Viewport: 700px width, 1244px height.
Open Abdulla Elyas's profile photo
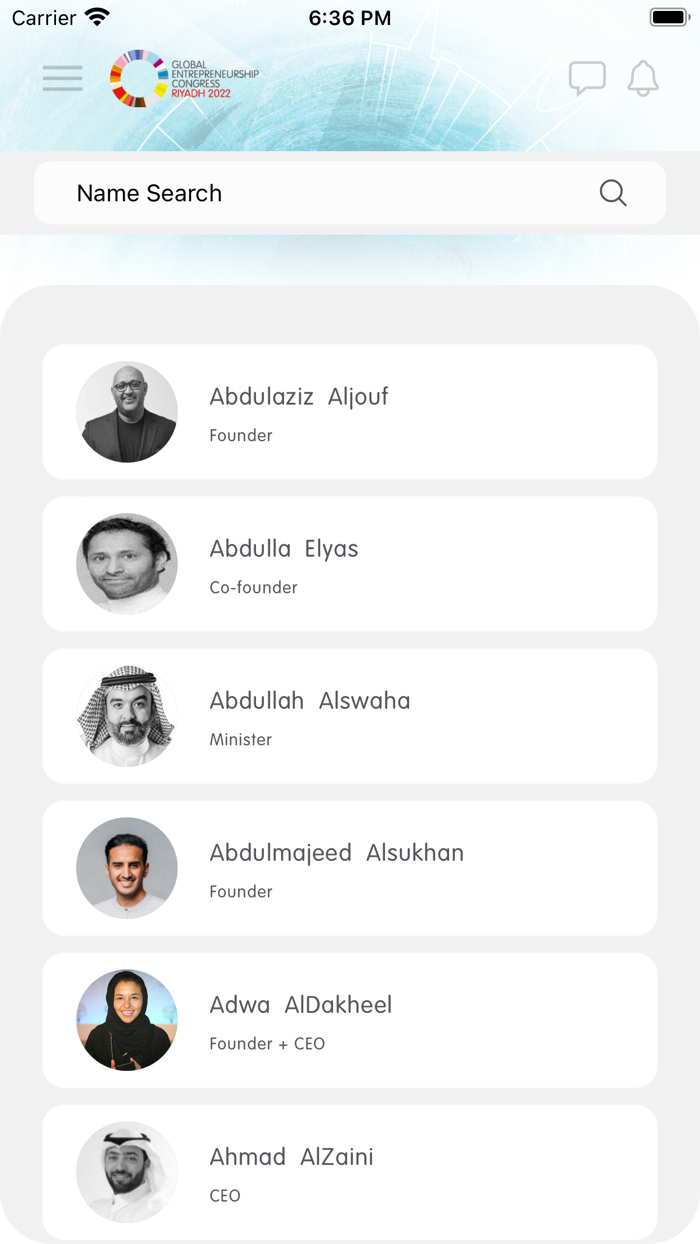pyautogui.click(x=127, y=564)
